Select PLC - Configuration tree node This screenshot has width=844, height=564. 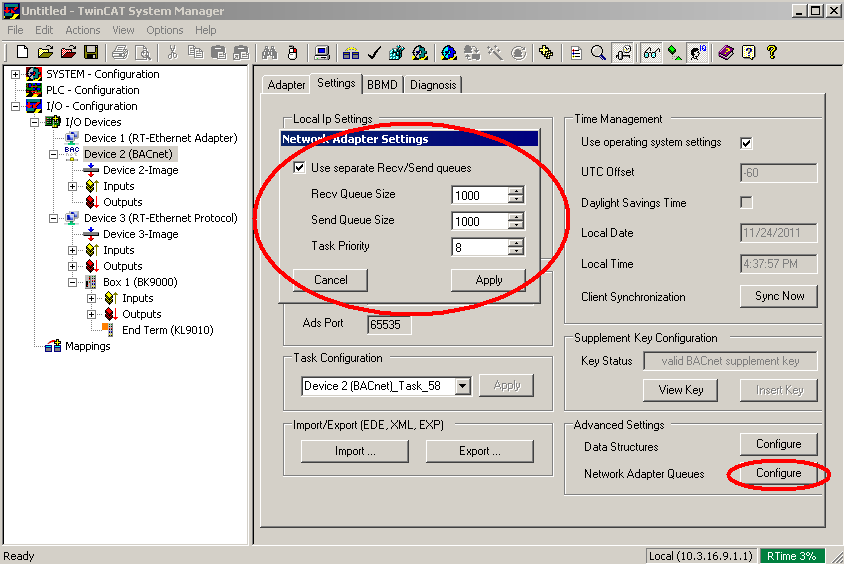[92, 90]
